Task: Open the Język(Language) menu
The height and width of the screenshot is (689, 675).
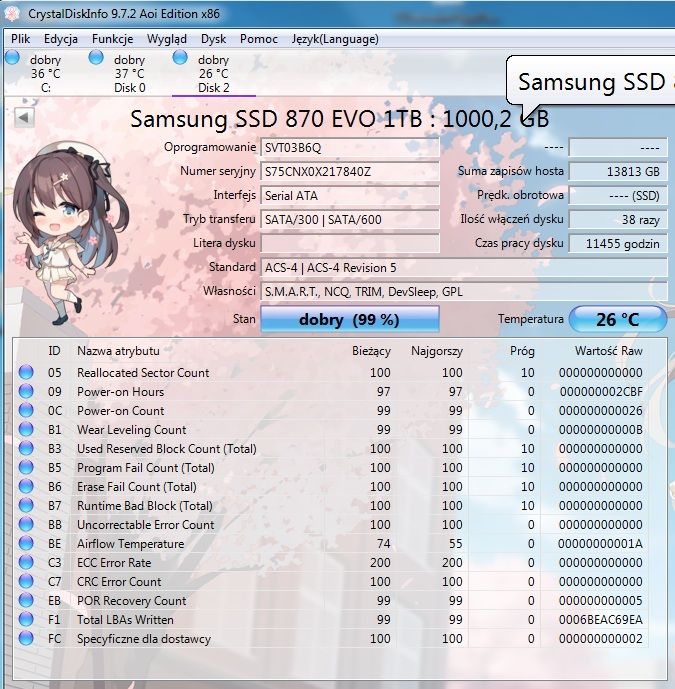Action: (x=335, y=39)
